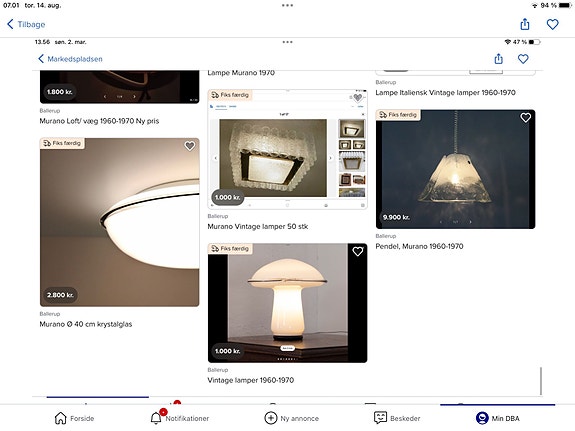Tap the mushroom table lamp photo
The width and height of the screenshot is (575, 431).
[288, 303]
